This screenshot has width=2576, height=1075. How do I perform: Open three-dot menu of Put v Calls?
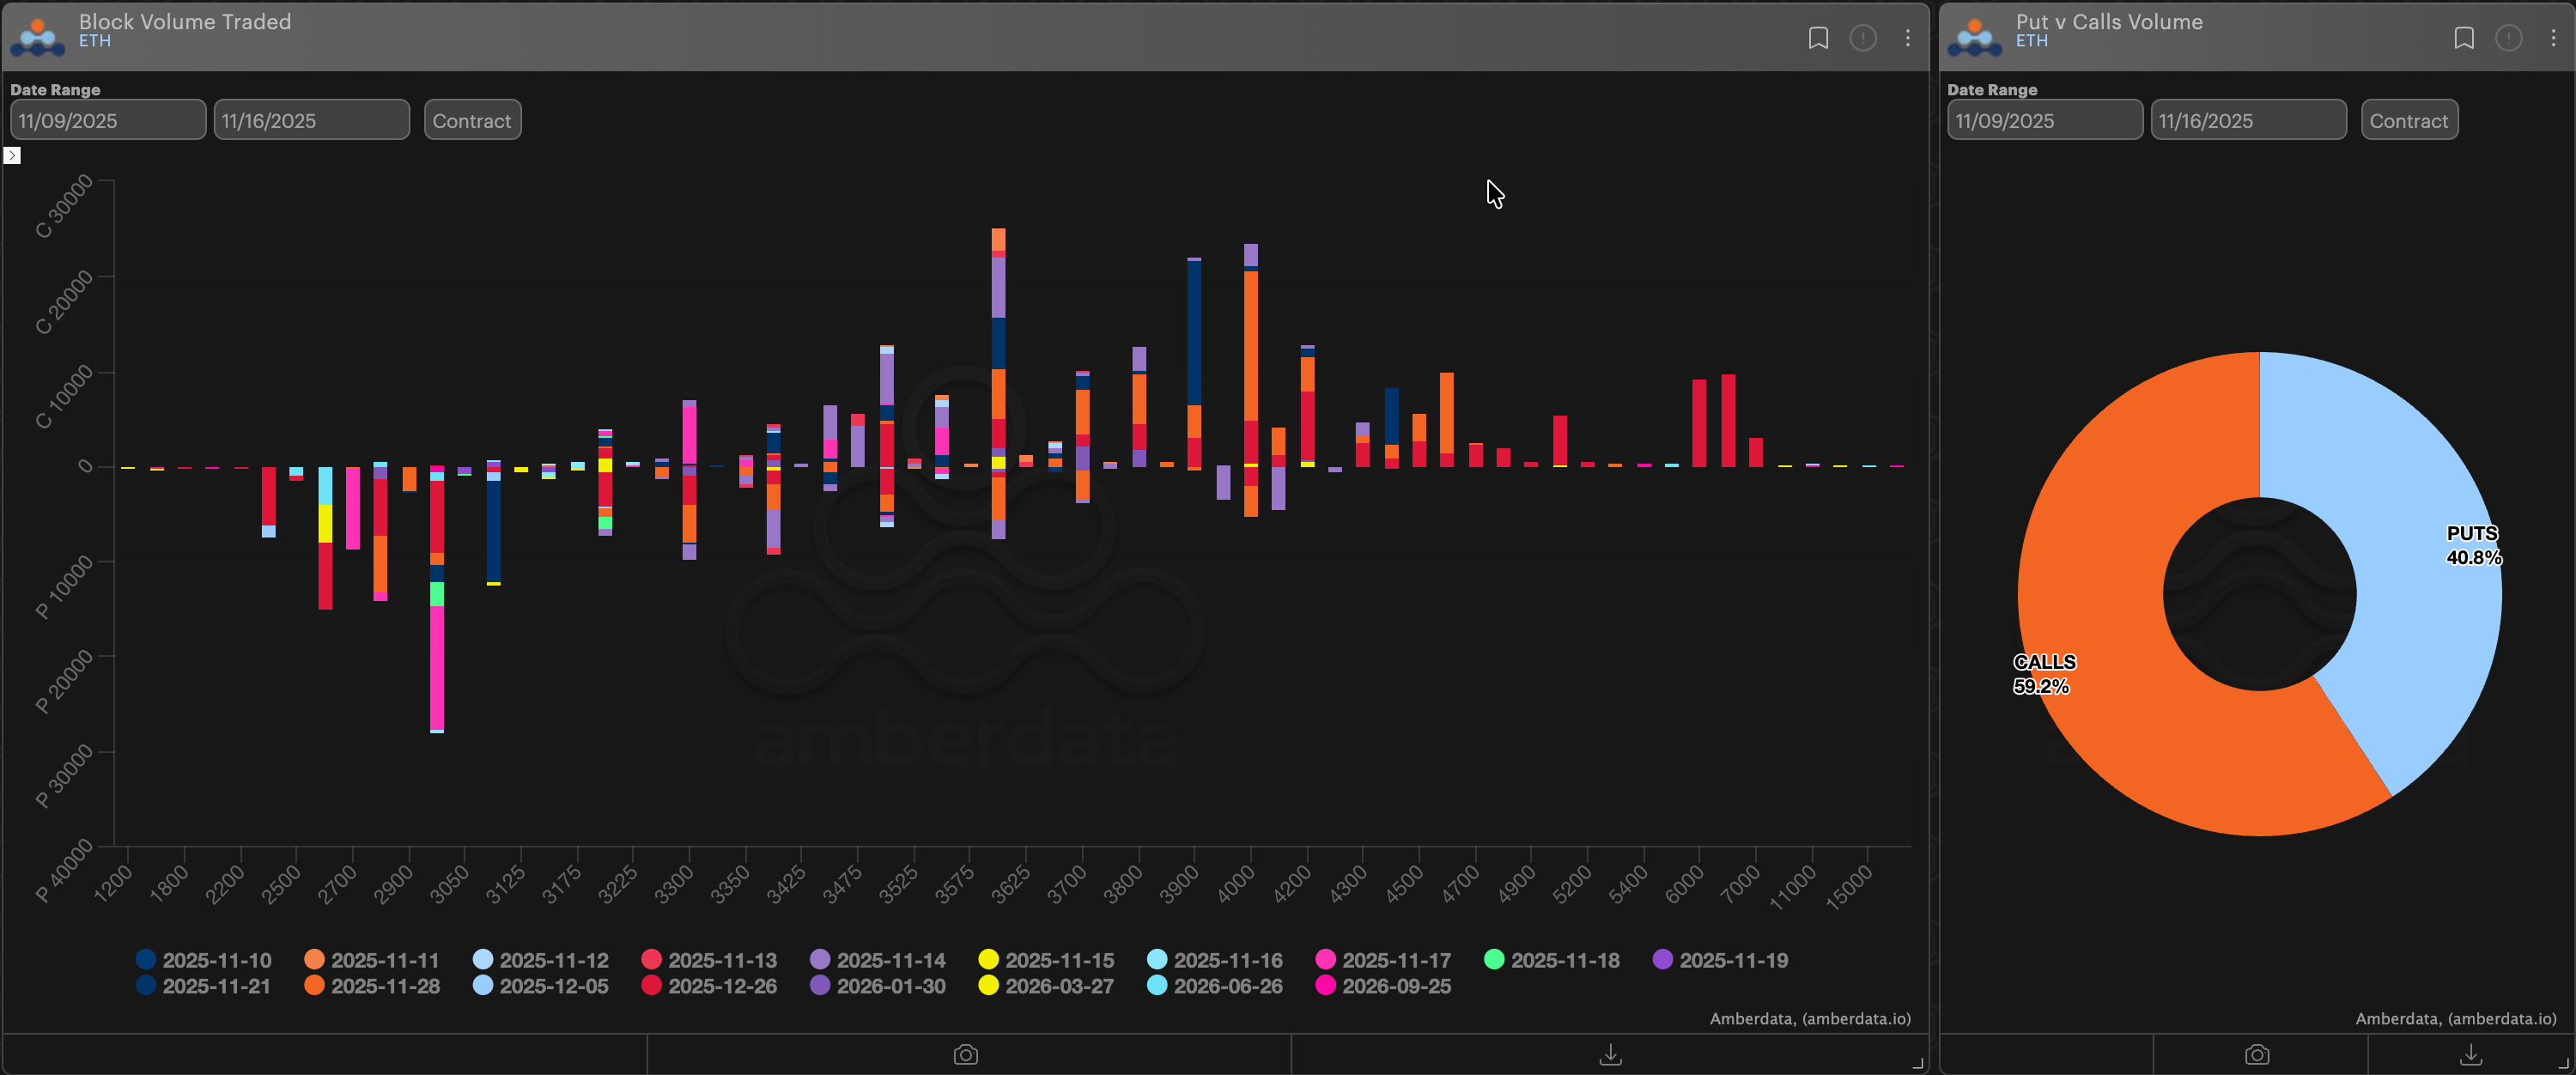2552,38
